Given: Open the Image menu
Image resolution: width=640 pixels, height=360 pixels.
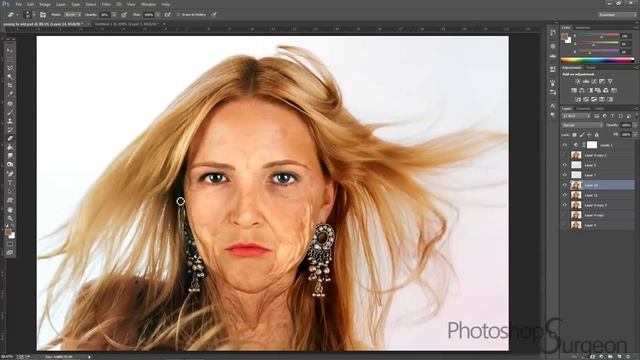Looking at the screenshot, I should [x=44, y=4].
